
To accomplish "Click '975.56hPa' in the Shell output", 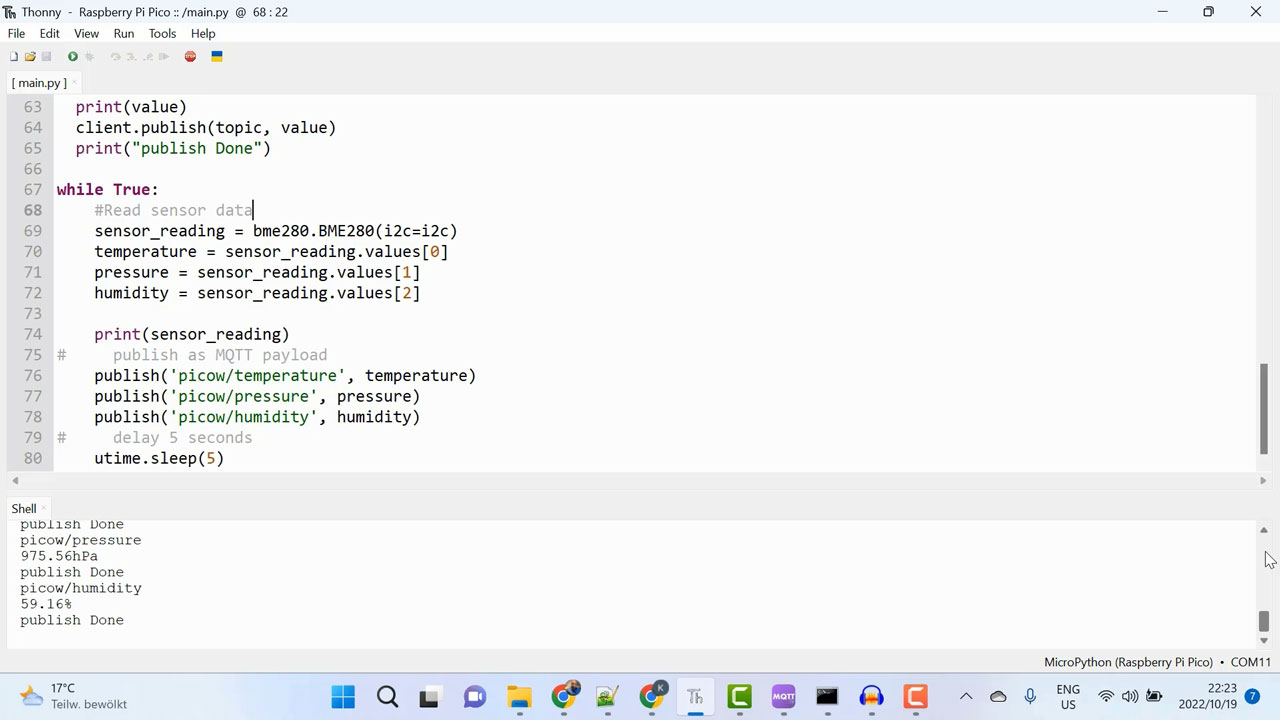I will coord(59,556).
